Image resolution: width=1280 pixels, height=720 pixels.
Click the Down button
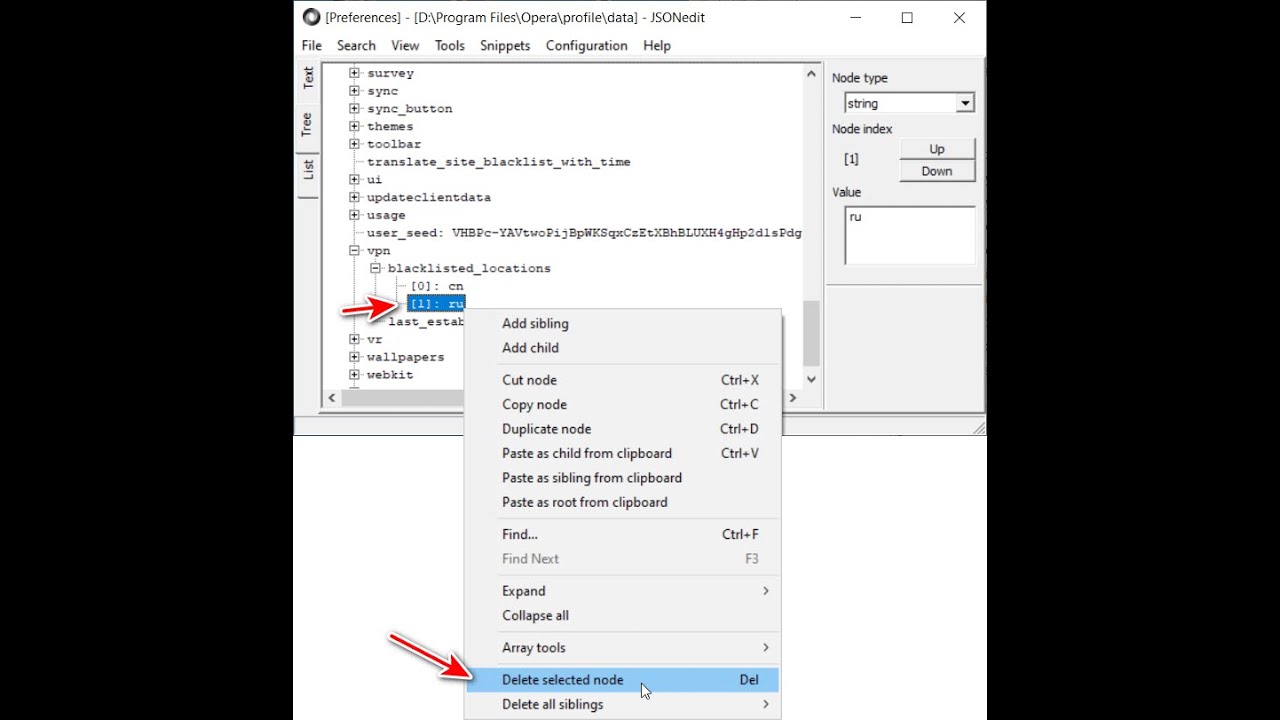tap(937, 171)
